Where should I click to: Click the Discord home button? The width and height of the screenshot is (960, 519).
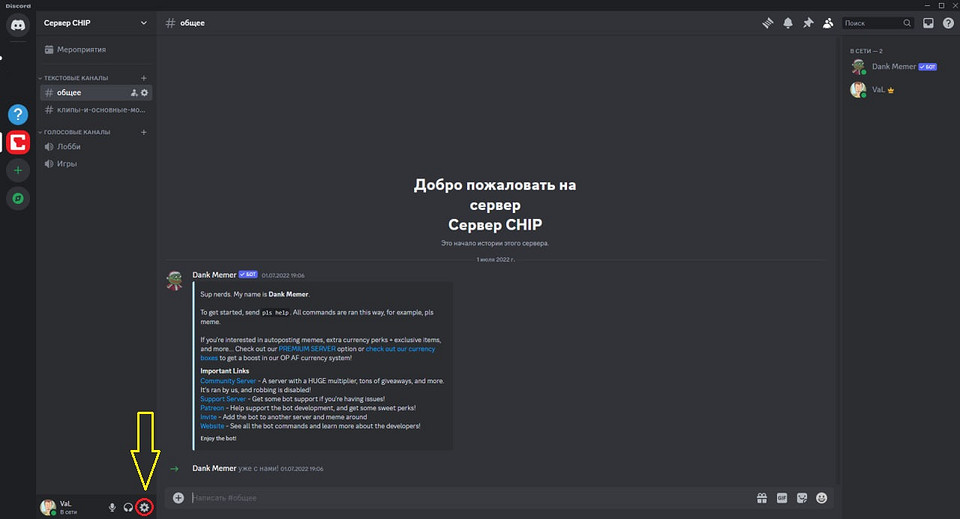pos(17,26)
